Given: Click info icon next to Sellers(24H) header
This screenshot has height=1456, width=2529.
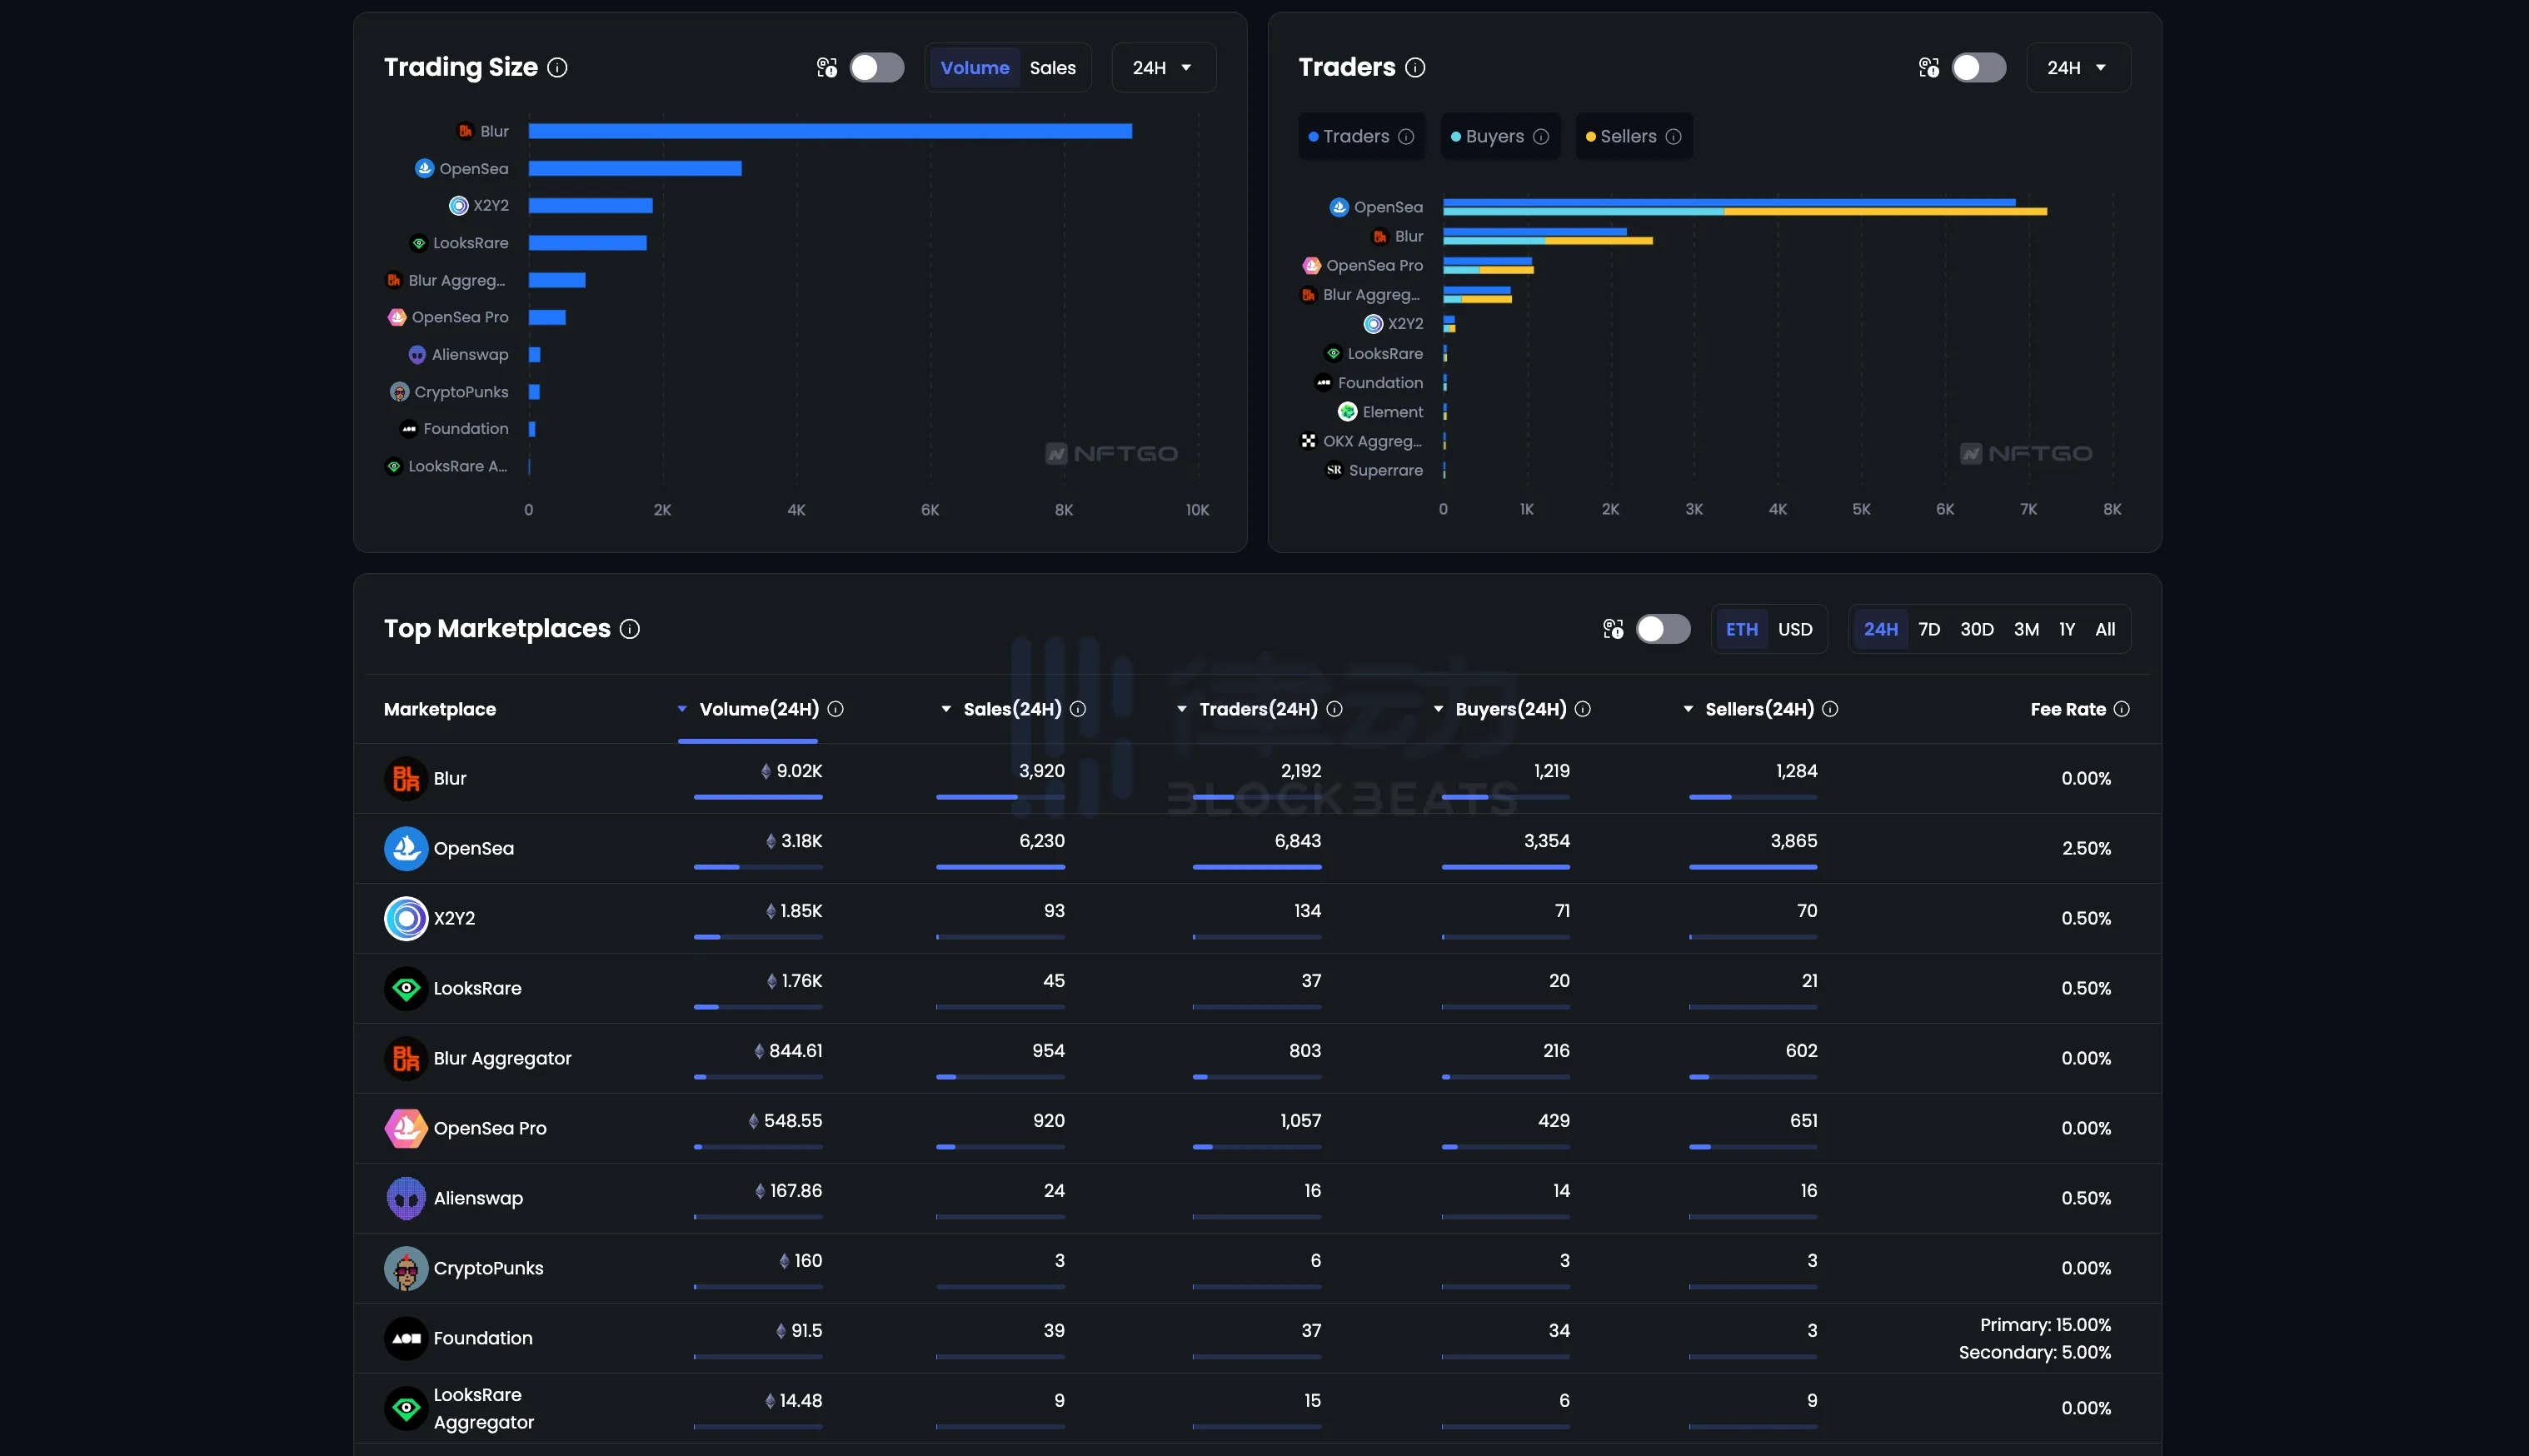Looking at the screenshot, I should (x=1830, y=709).
